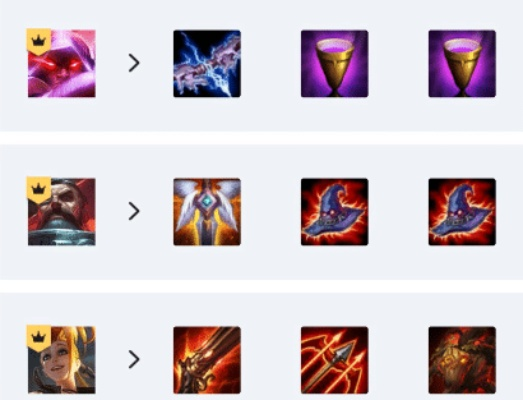Expand chevron next to hooded champion
This screenshot has width=523, height=400.
pos(134,63)
